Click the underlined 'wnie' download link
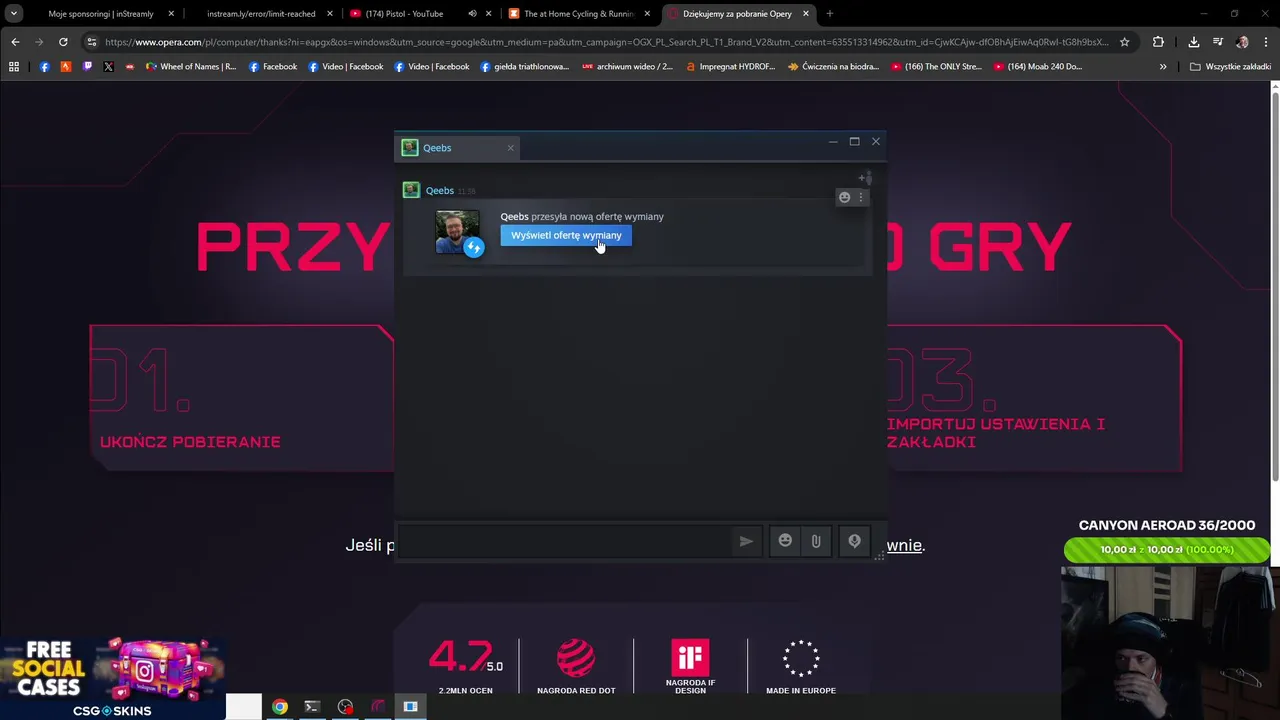 coord(904,545)
